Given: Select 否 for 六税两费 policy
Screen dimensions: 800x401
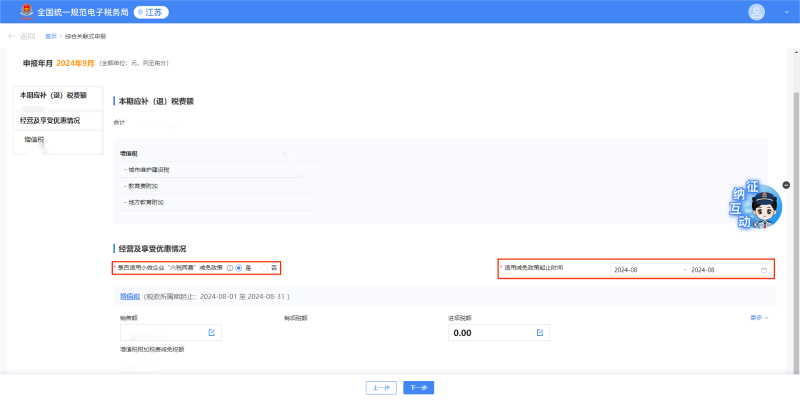Looking at the screenshot, I should (x=264, y=268).
